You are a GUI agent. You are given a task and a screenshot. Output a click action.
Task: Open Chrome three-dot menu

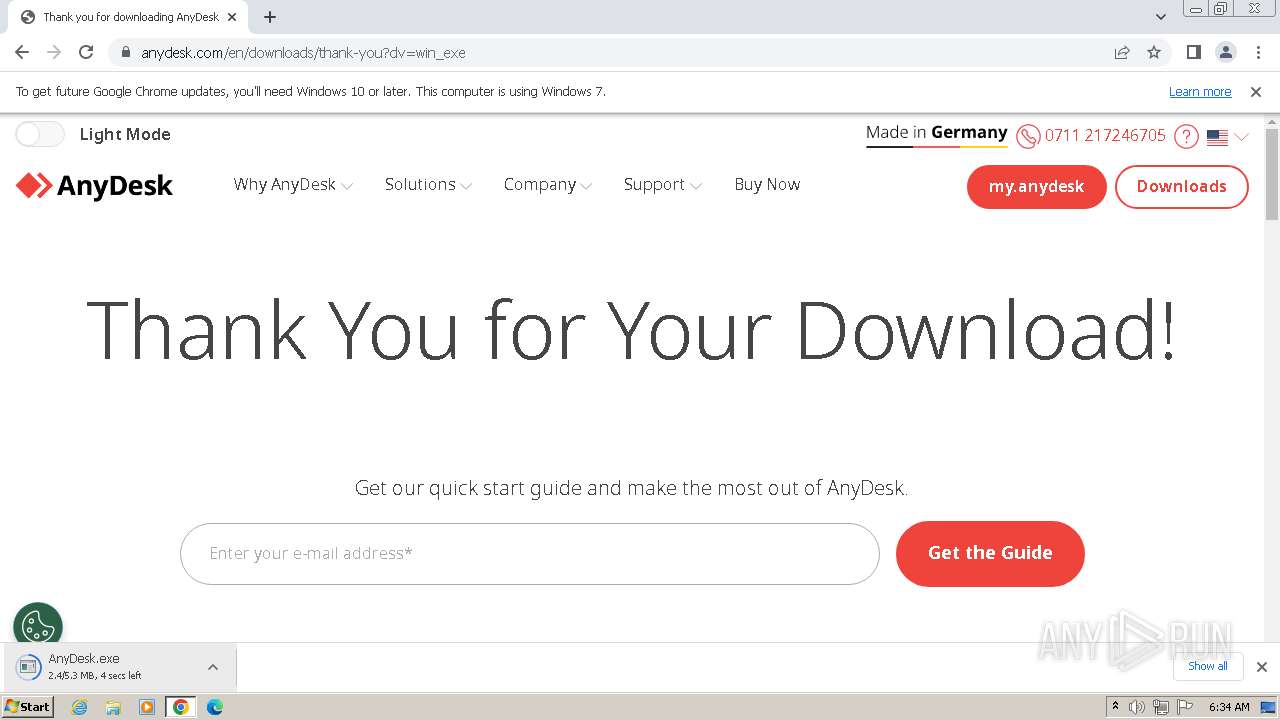click(x=1258, y=52)
